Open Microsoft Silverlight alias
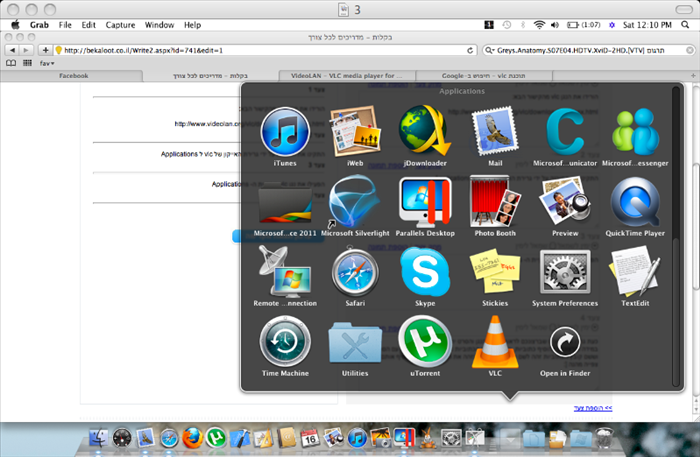This screenshot has height=457, width=700. coord(355,202)
